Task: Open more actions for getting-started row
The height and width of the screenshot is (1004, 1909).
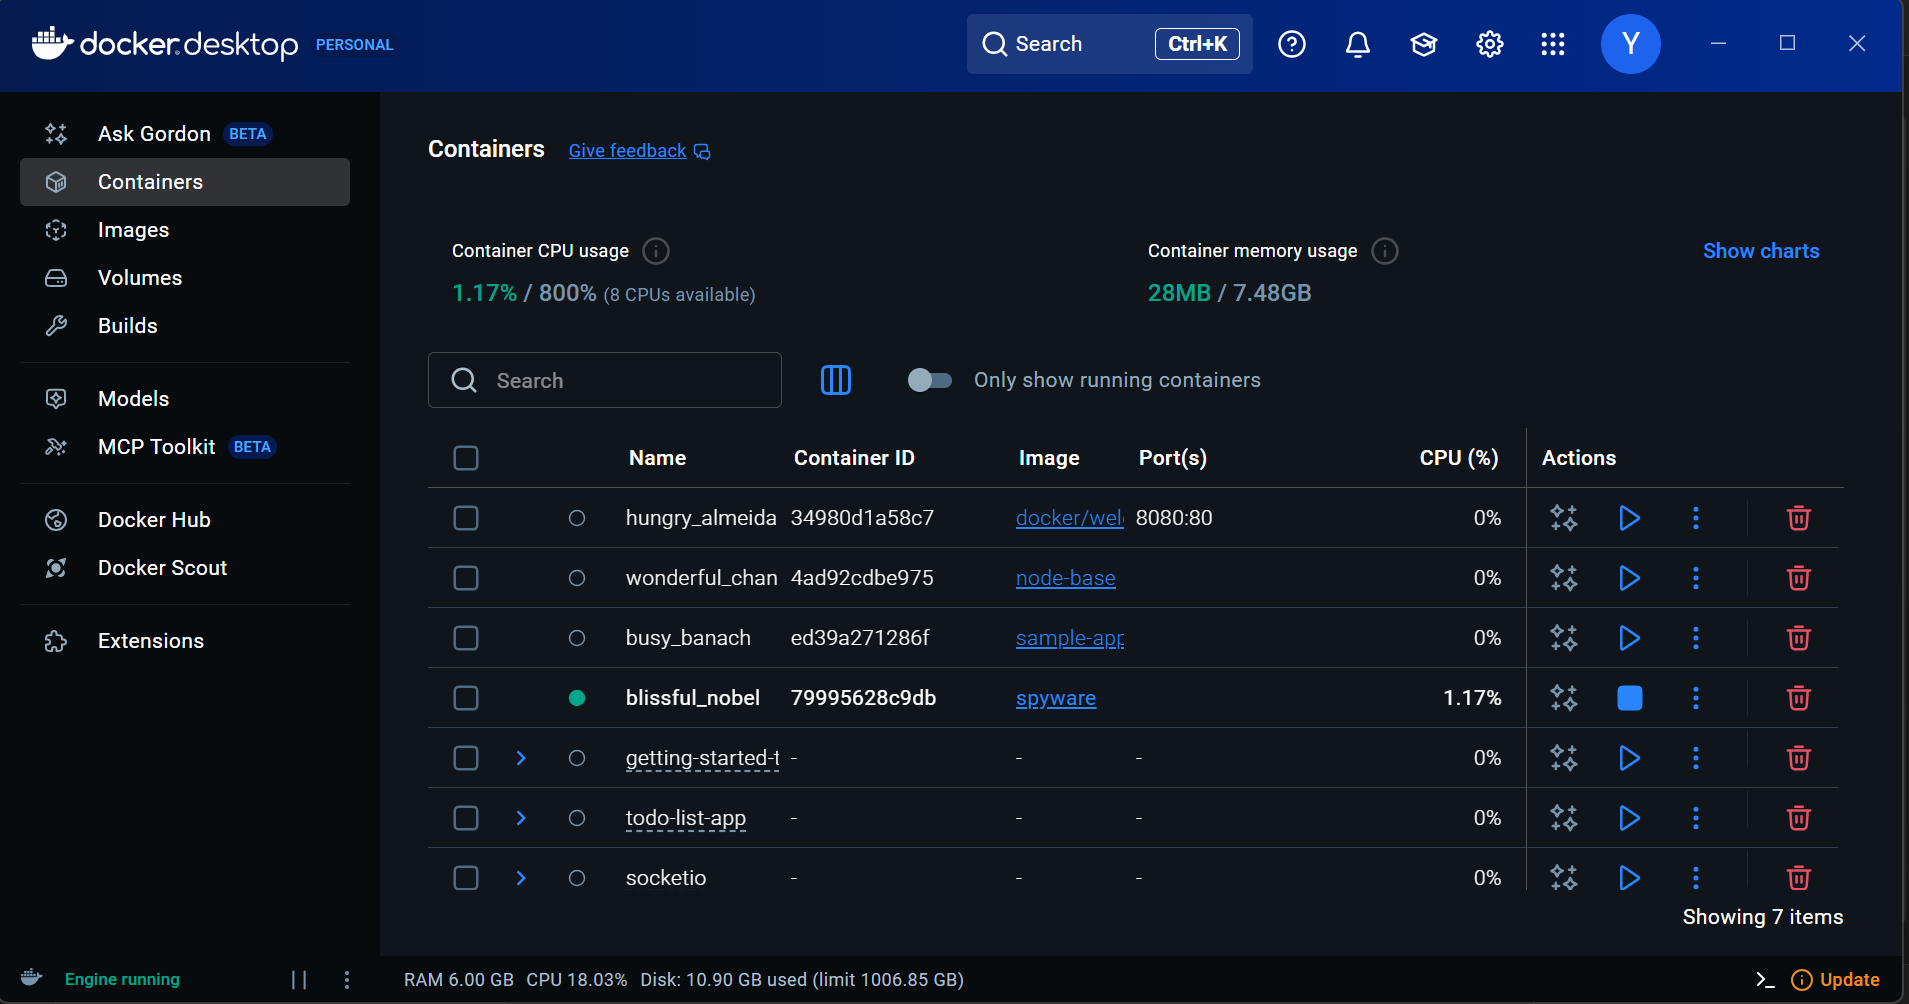Action: (1695, 758)
